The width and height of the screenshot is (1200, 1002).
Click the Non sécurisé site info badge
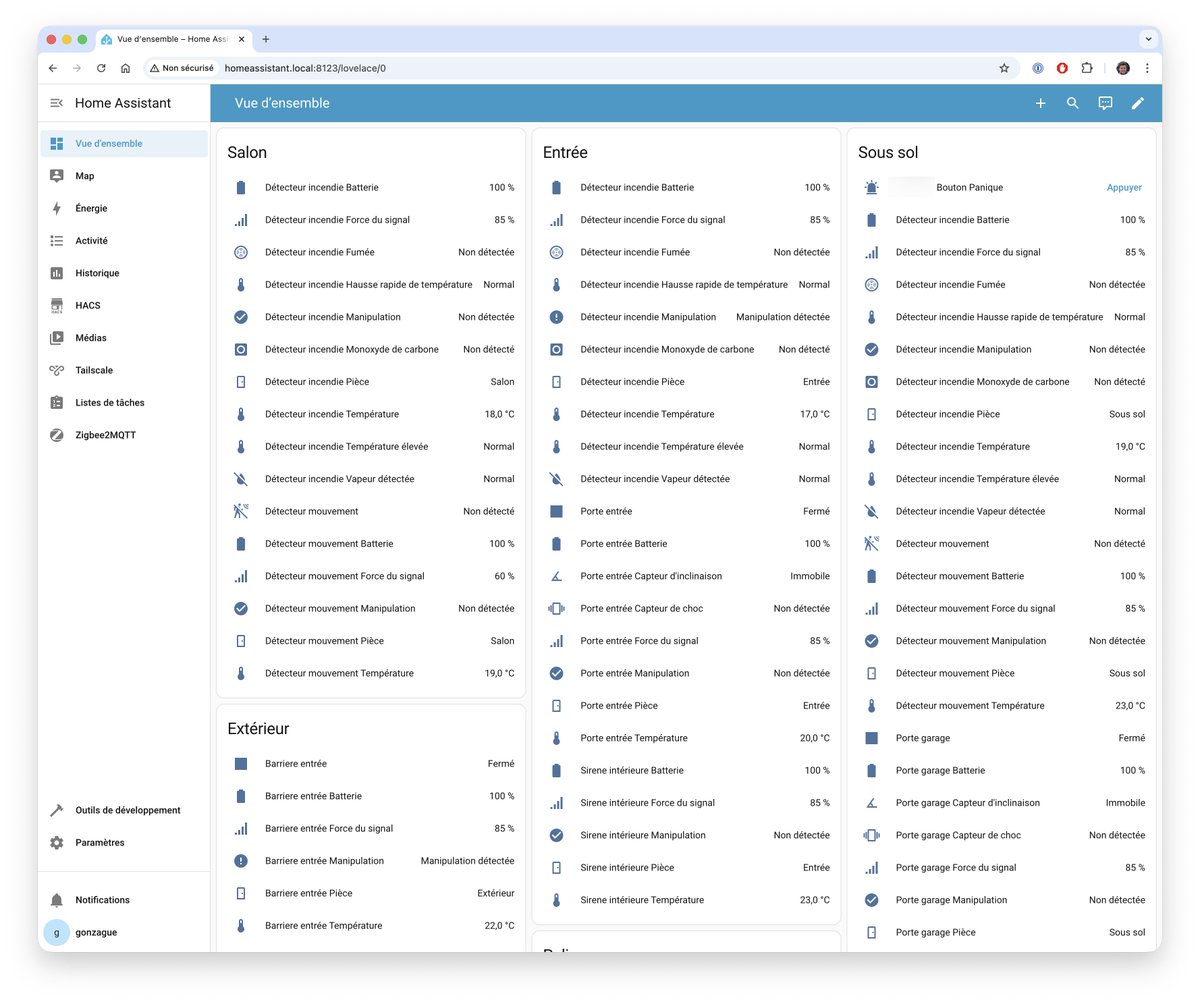[x=182, y=68]
